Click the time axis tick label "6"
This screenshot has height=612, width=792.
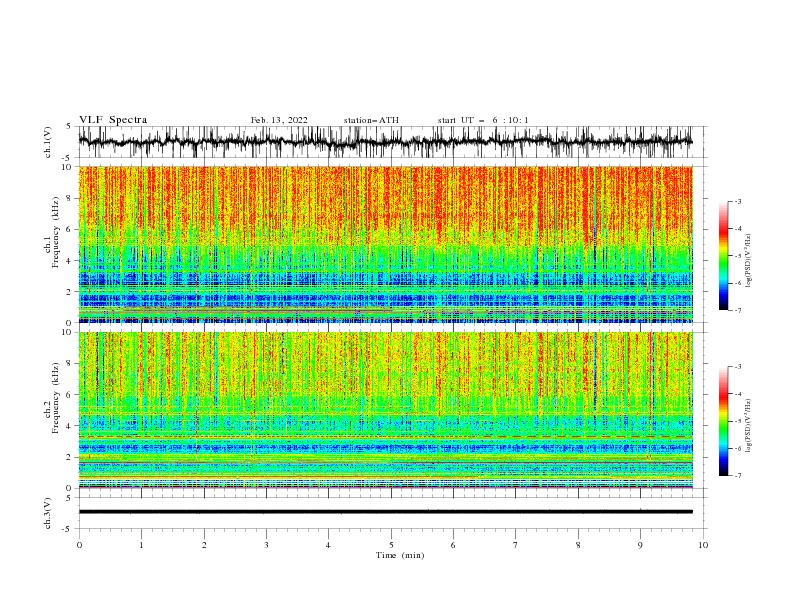(453, 545)
